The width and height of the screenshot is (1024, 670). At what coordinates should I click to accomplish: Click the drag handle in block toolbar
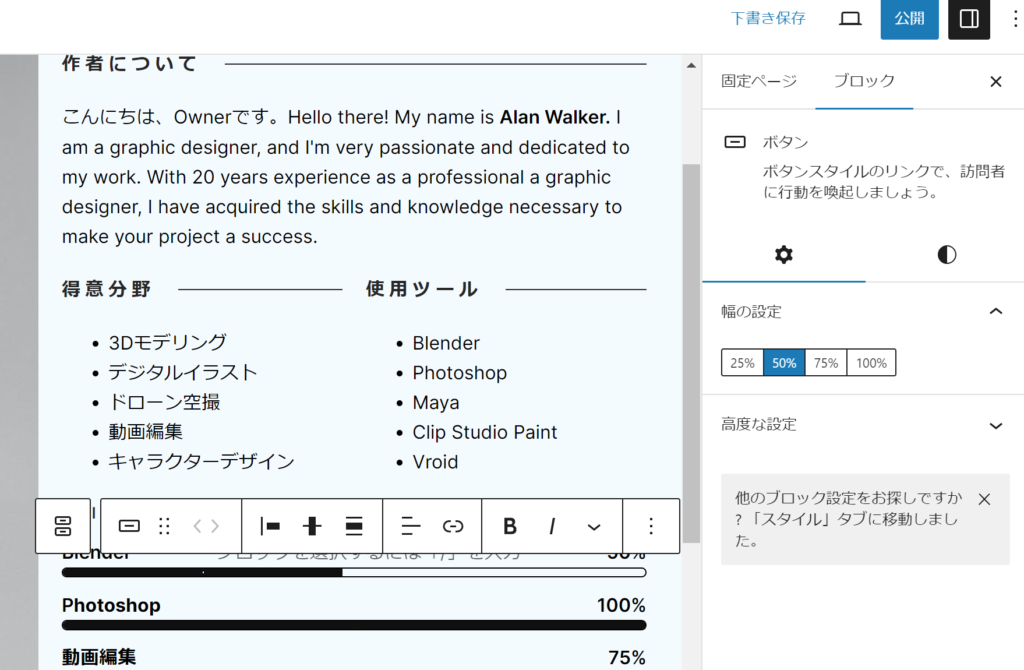tap(165, 526)
